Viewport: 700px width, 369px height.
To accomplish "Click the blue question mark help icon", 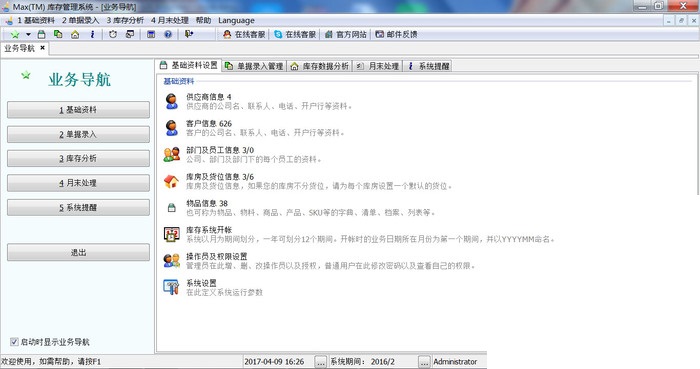I will click(x=168, y=34).
